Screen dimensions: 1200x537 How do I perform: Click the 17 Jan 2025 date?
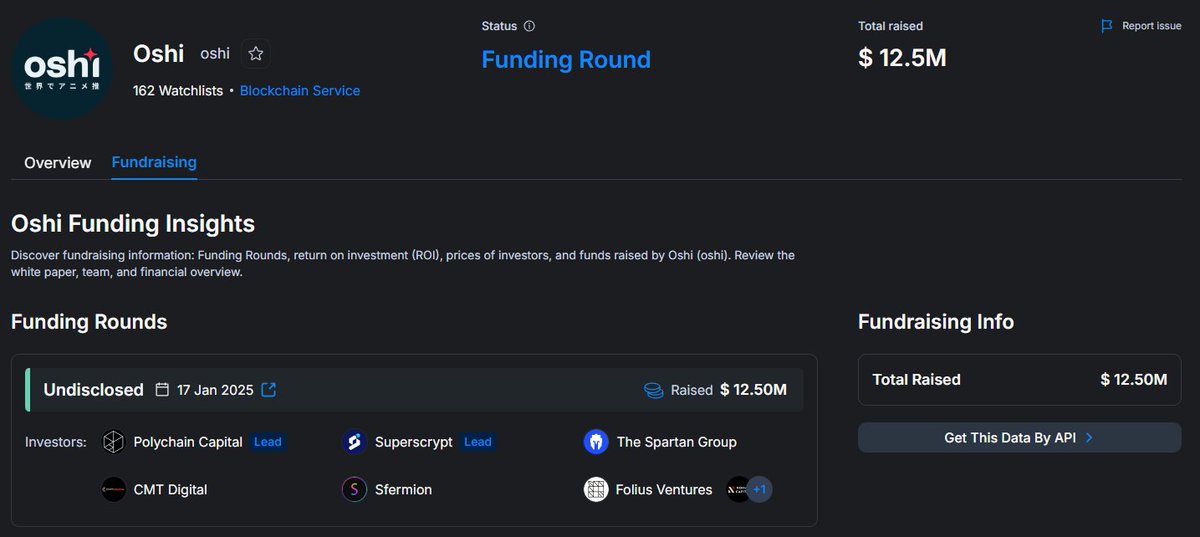coord(215,390)
